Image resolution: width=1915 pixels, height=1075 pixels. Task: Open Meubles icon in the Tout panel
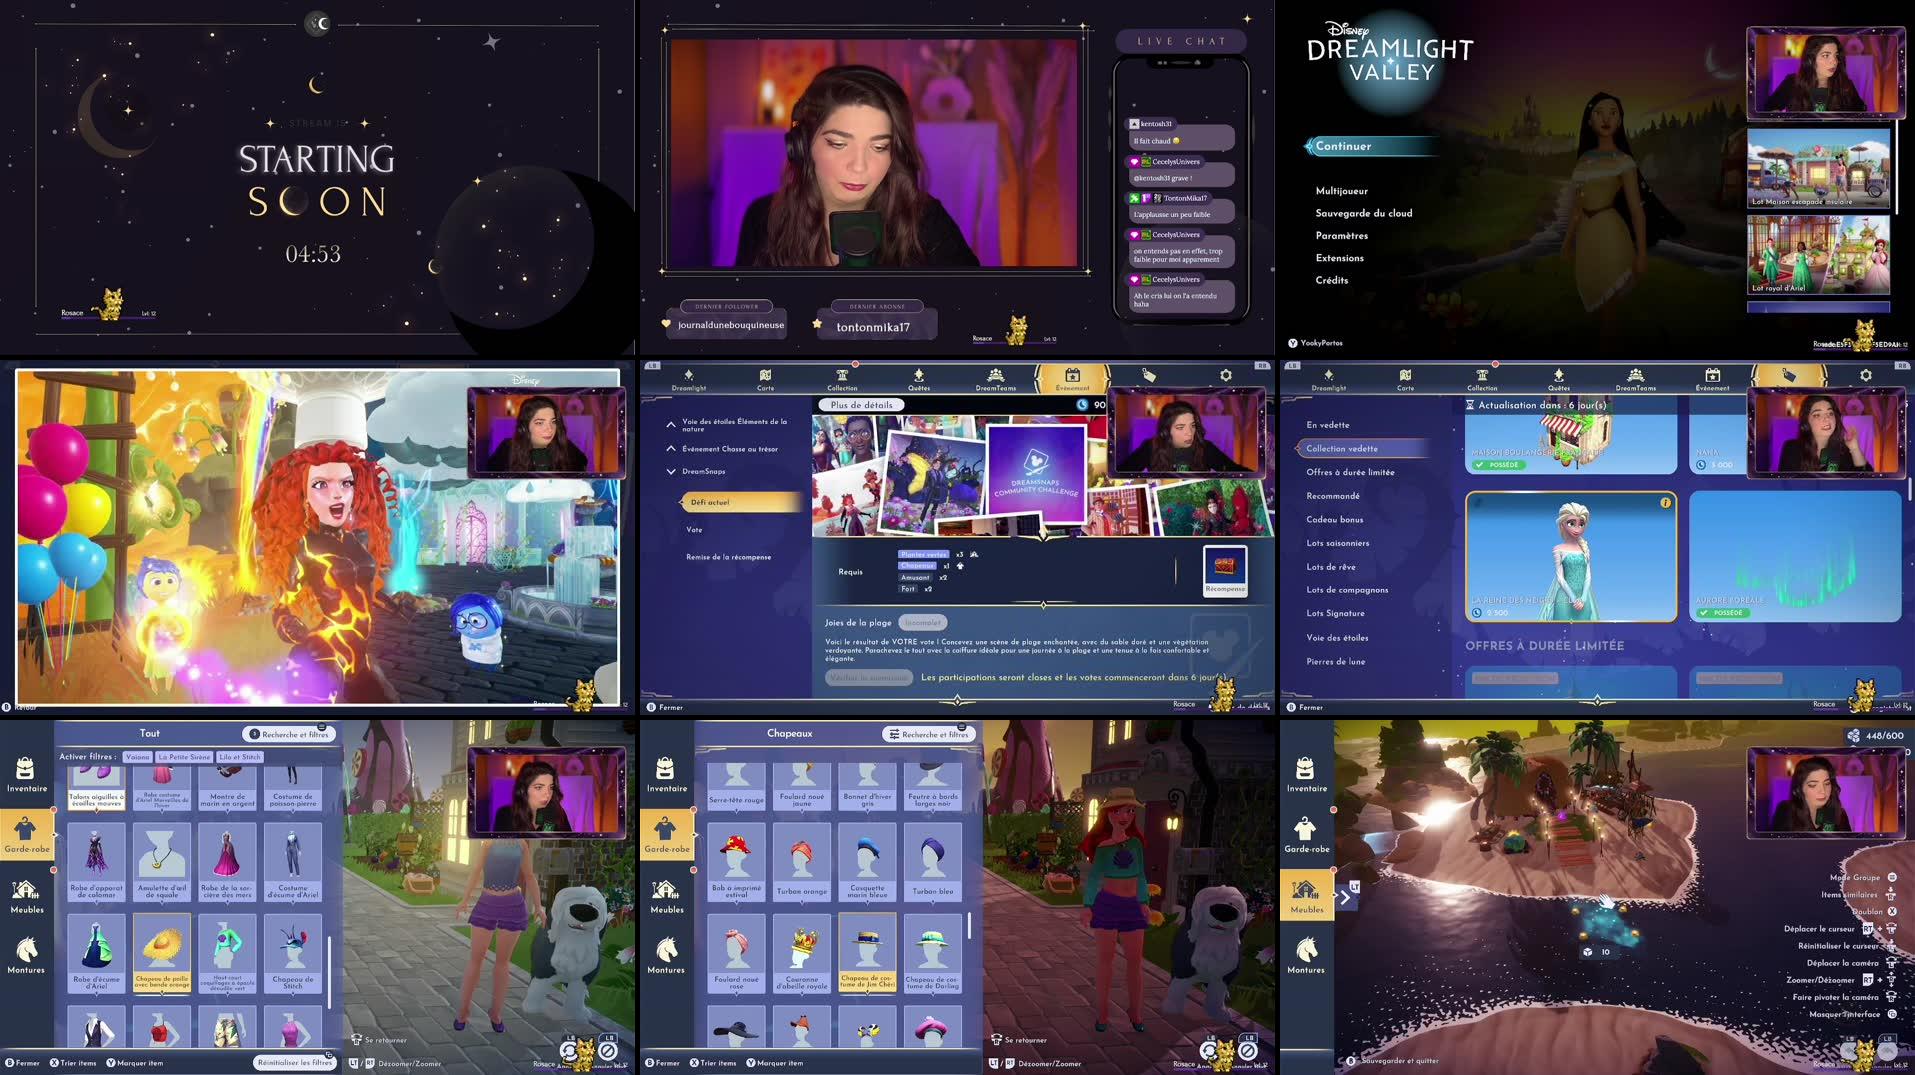[26, 896]
